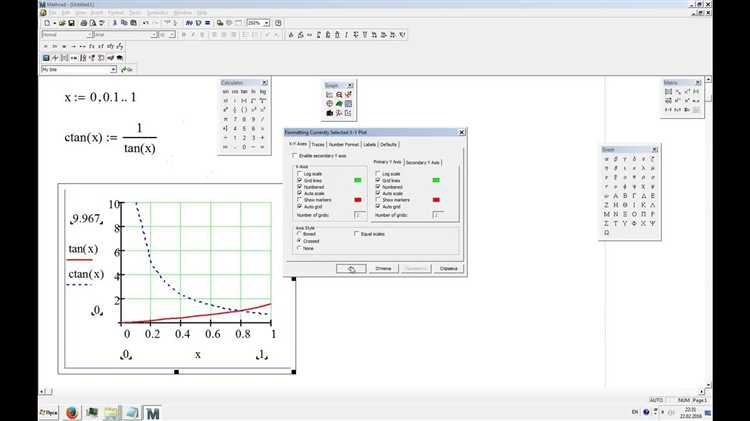The height and width of the screenshot is (421, 750).
Task: Click the Copy icon in the toolbar
Action: coord(124,23)
